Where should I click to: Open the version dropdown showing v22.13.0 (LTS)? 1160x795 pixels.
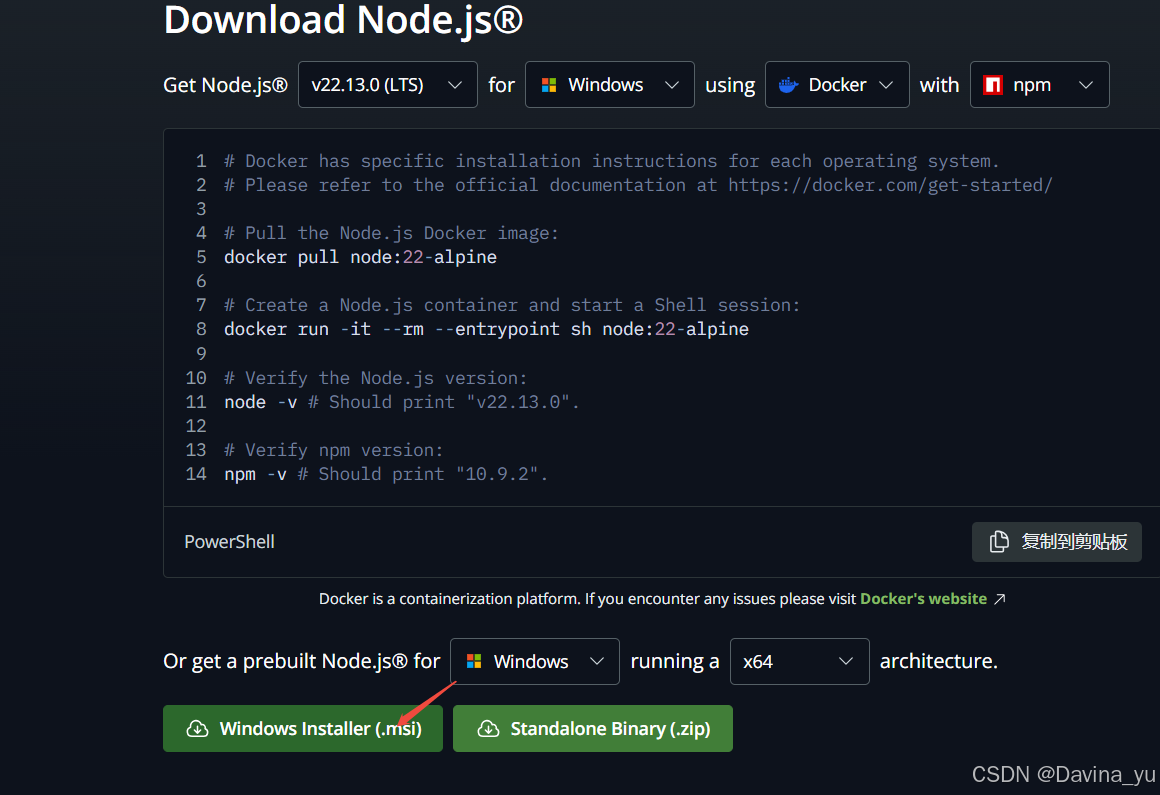pos(388,84)
